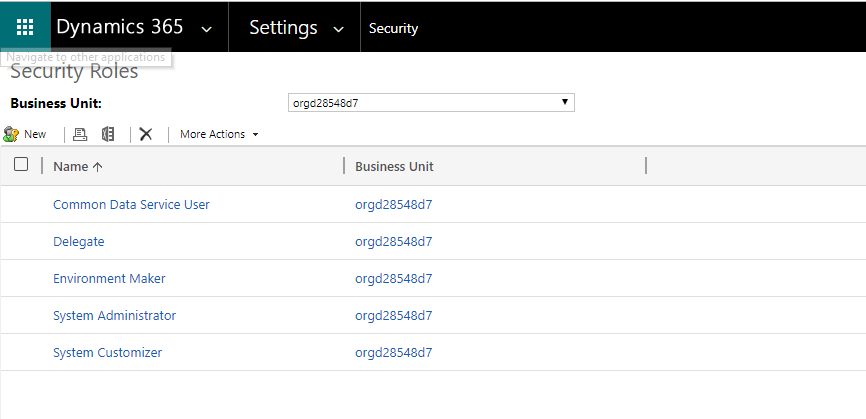
Task: Open business unit link for Delegate row
Action: pyautogui.click(x=393, y=242)
